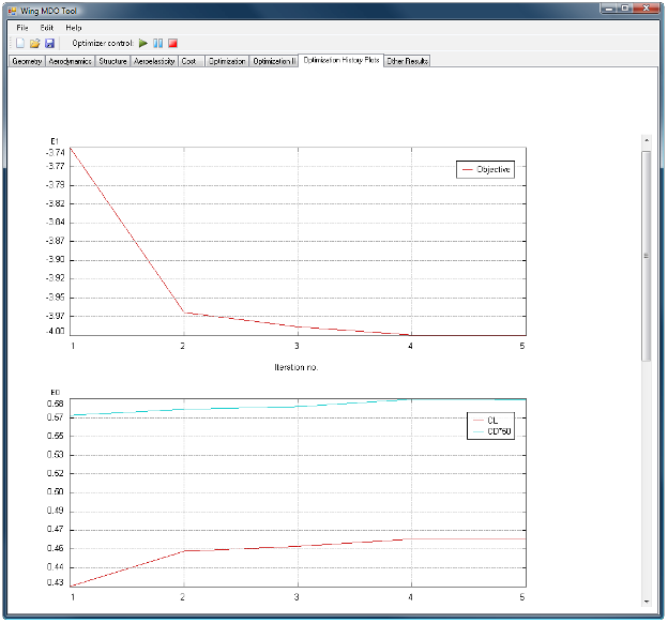Click the vertical scrollbar thumb
Image resolution: width=667 pixels, height=623 pixels.
click(647, 256)
